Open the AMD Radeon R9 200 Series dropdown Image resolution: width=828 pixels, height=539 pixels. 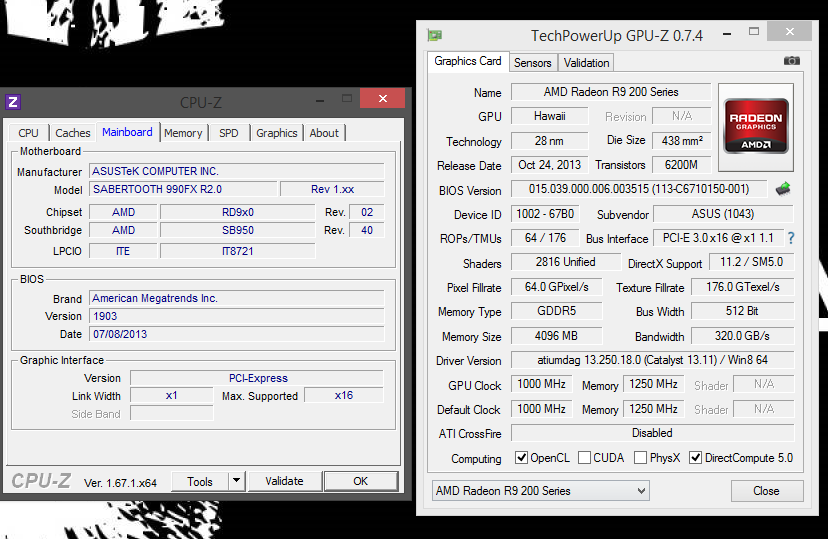540,491
